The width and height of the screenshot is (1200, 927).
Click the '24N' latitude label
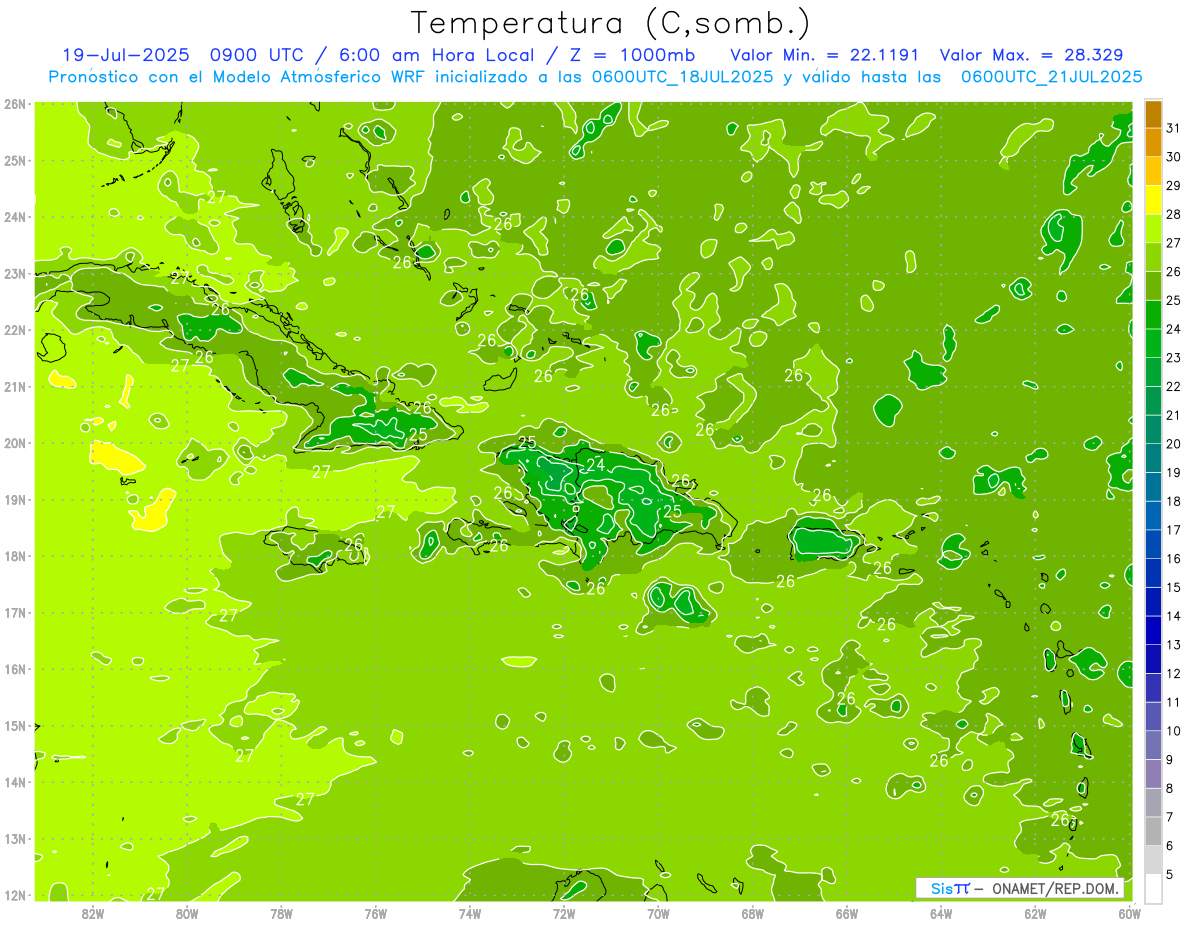point(14,217)
